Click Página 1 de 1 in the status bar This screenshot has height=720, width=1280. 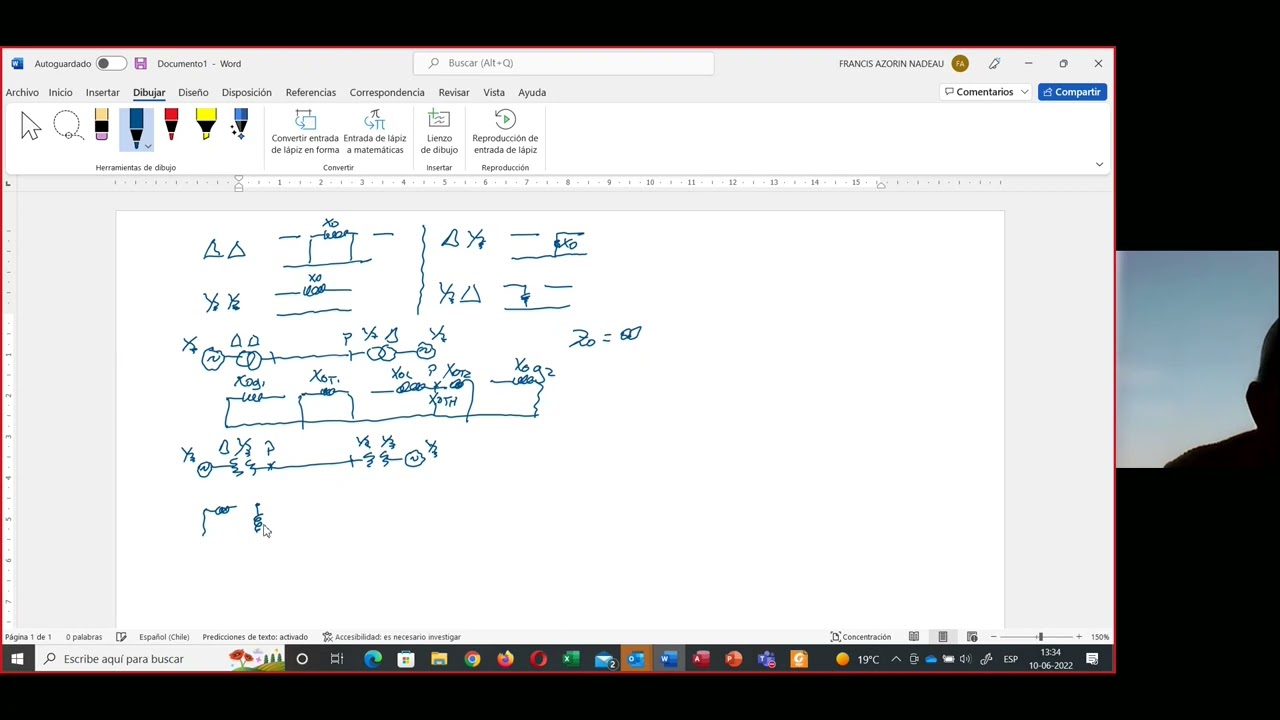pyautogui.click(x=28, y=637)
